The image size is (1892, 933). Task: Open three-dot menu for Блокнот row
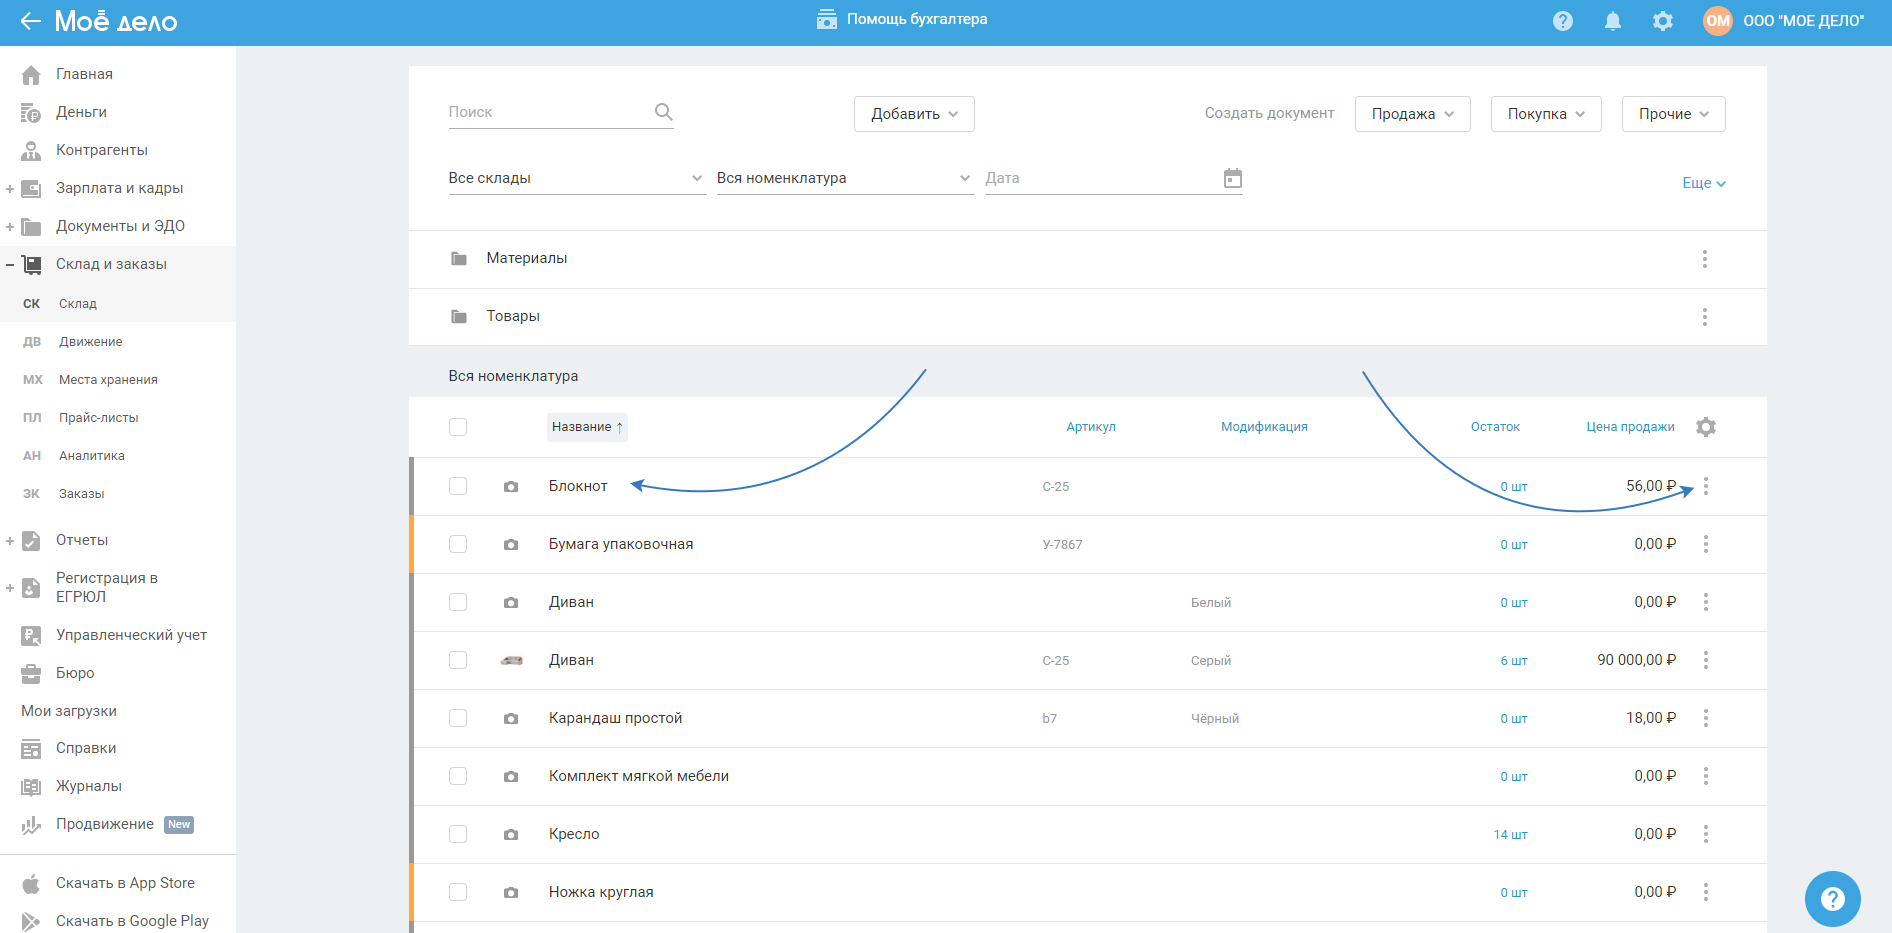[x=1706, y=486]
